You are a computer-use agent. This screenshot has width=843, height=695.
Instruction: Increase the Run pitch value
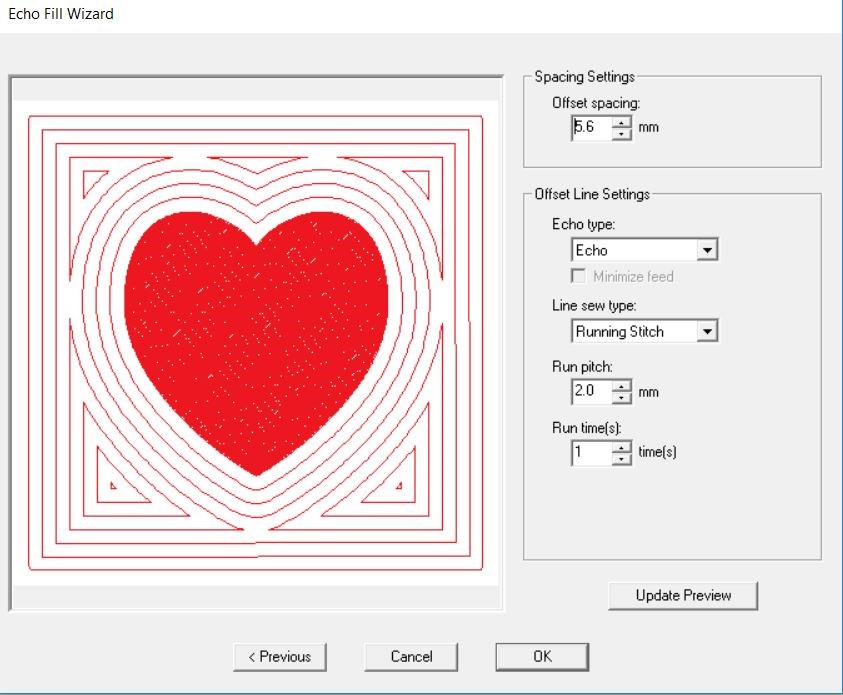click(622, 387)
